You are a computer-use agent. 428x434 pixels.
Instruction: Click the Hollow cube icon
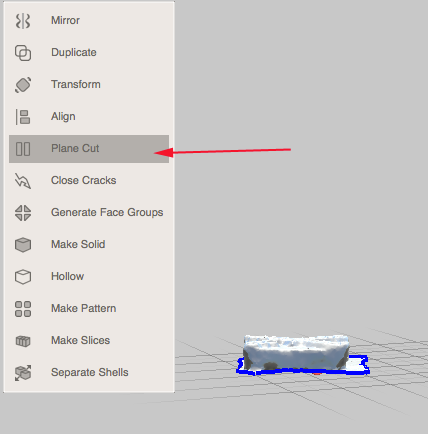pos(23,277)
